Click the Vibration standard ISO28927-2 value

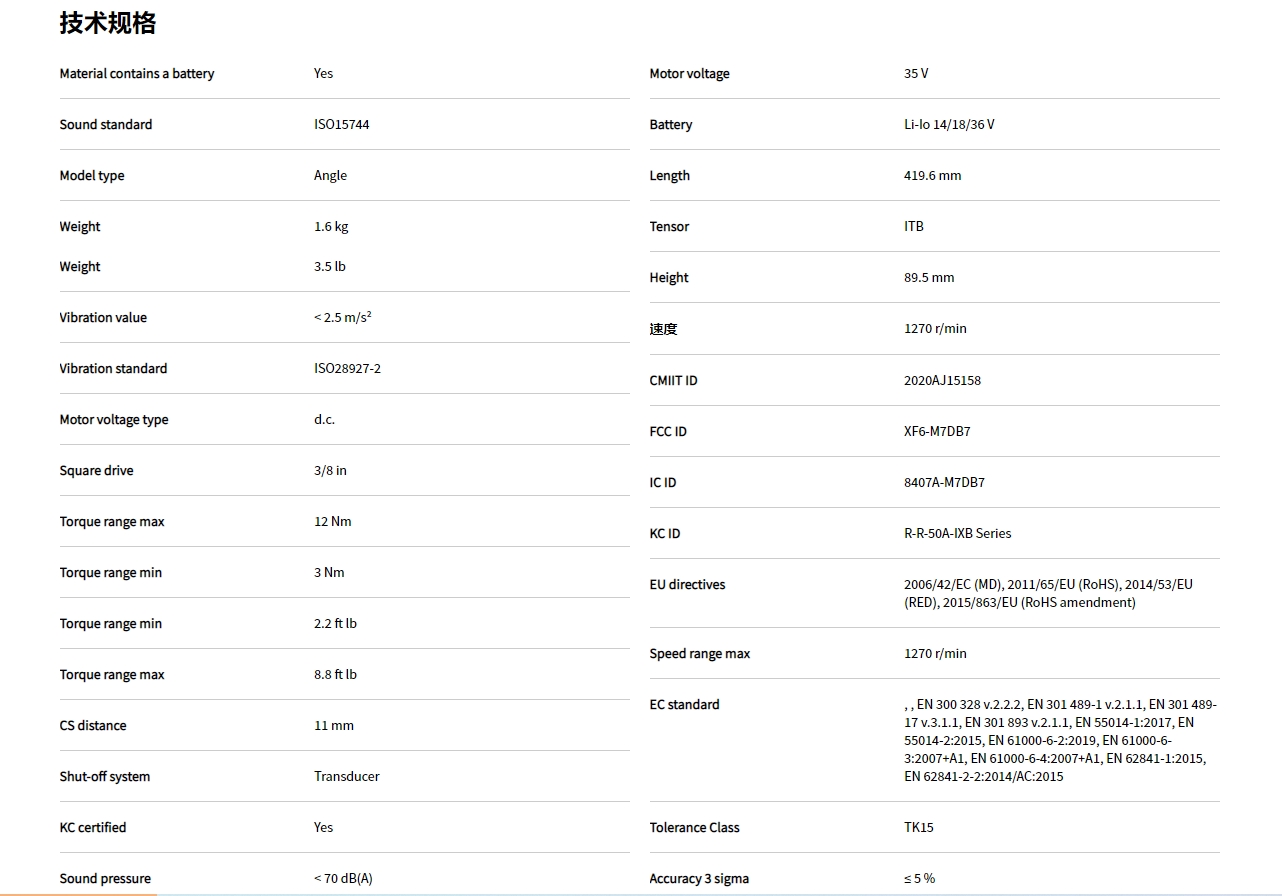point(347,369)
